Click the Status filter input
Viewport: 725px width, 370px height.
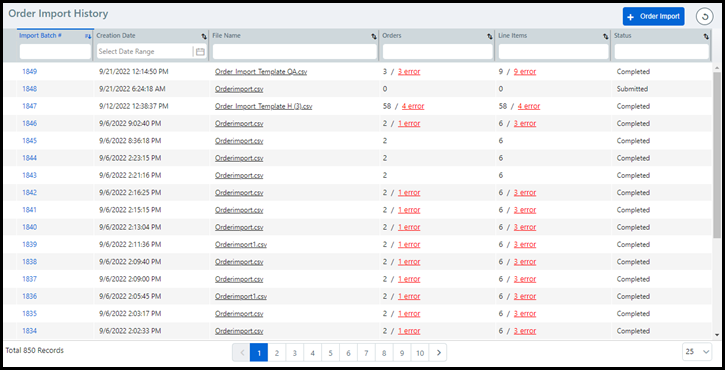[661, 52]
